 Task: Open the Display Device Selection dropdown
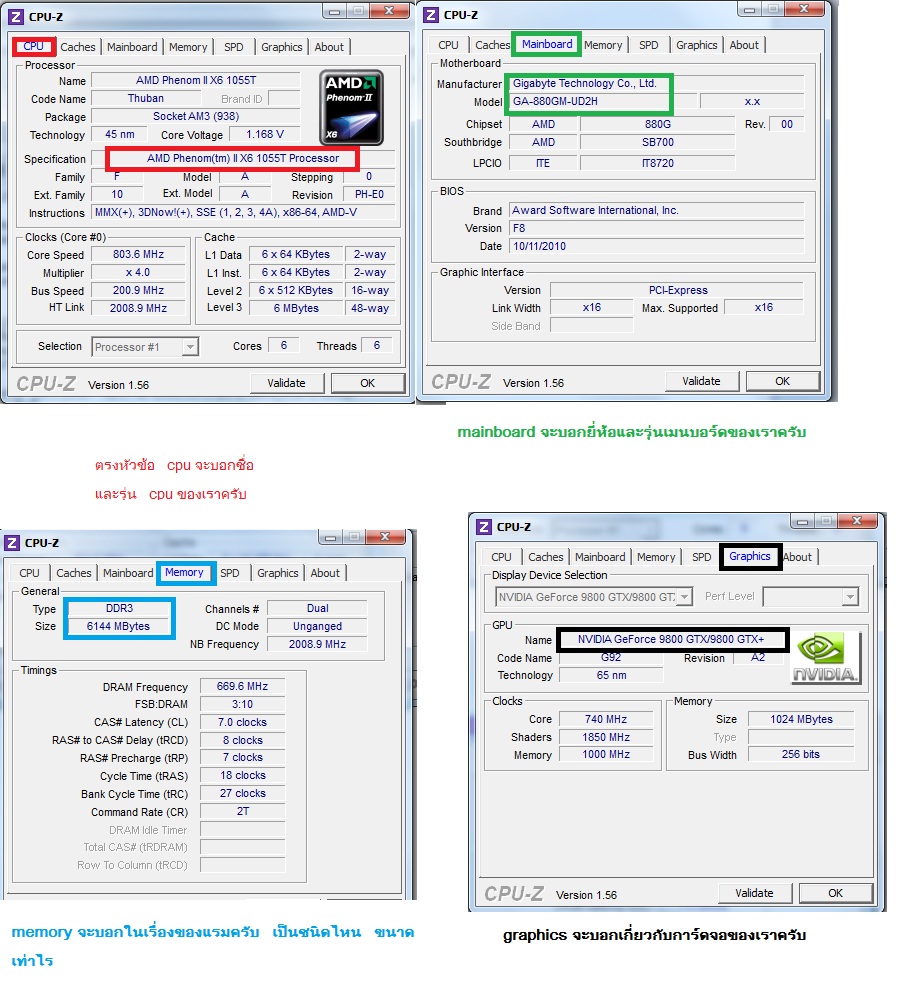pyautogui.click(x=685, y=597)
